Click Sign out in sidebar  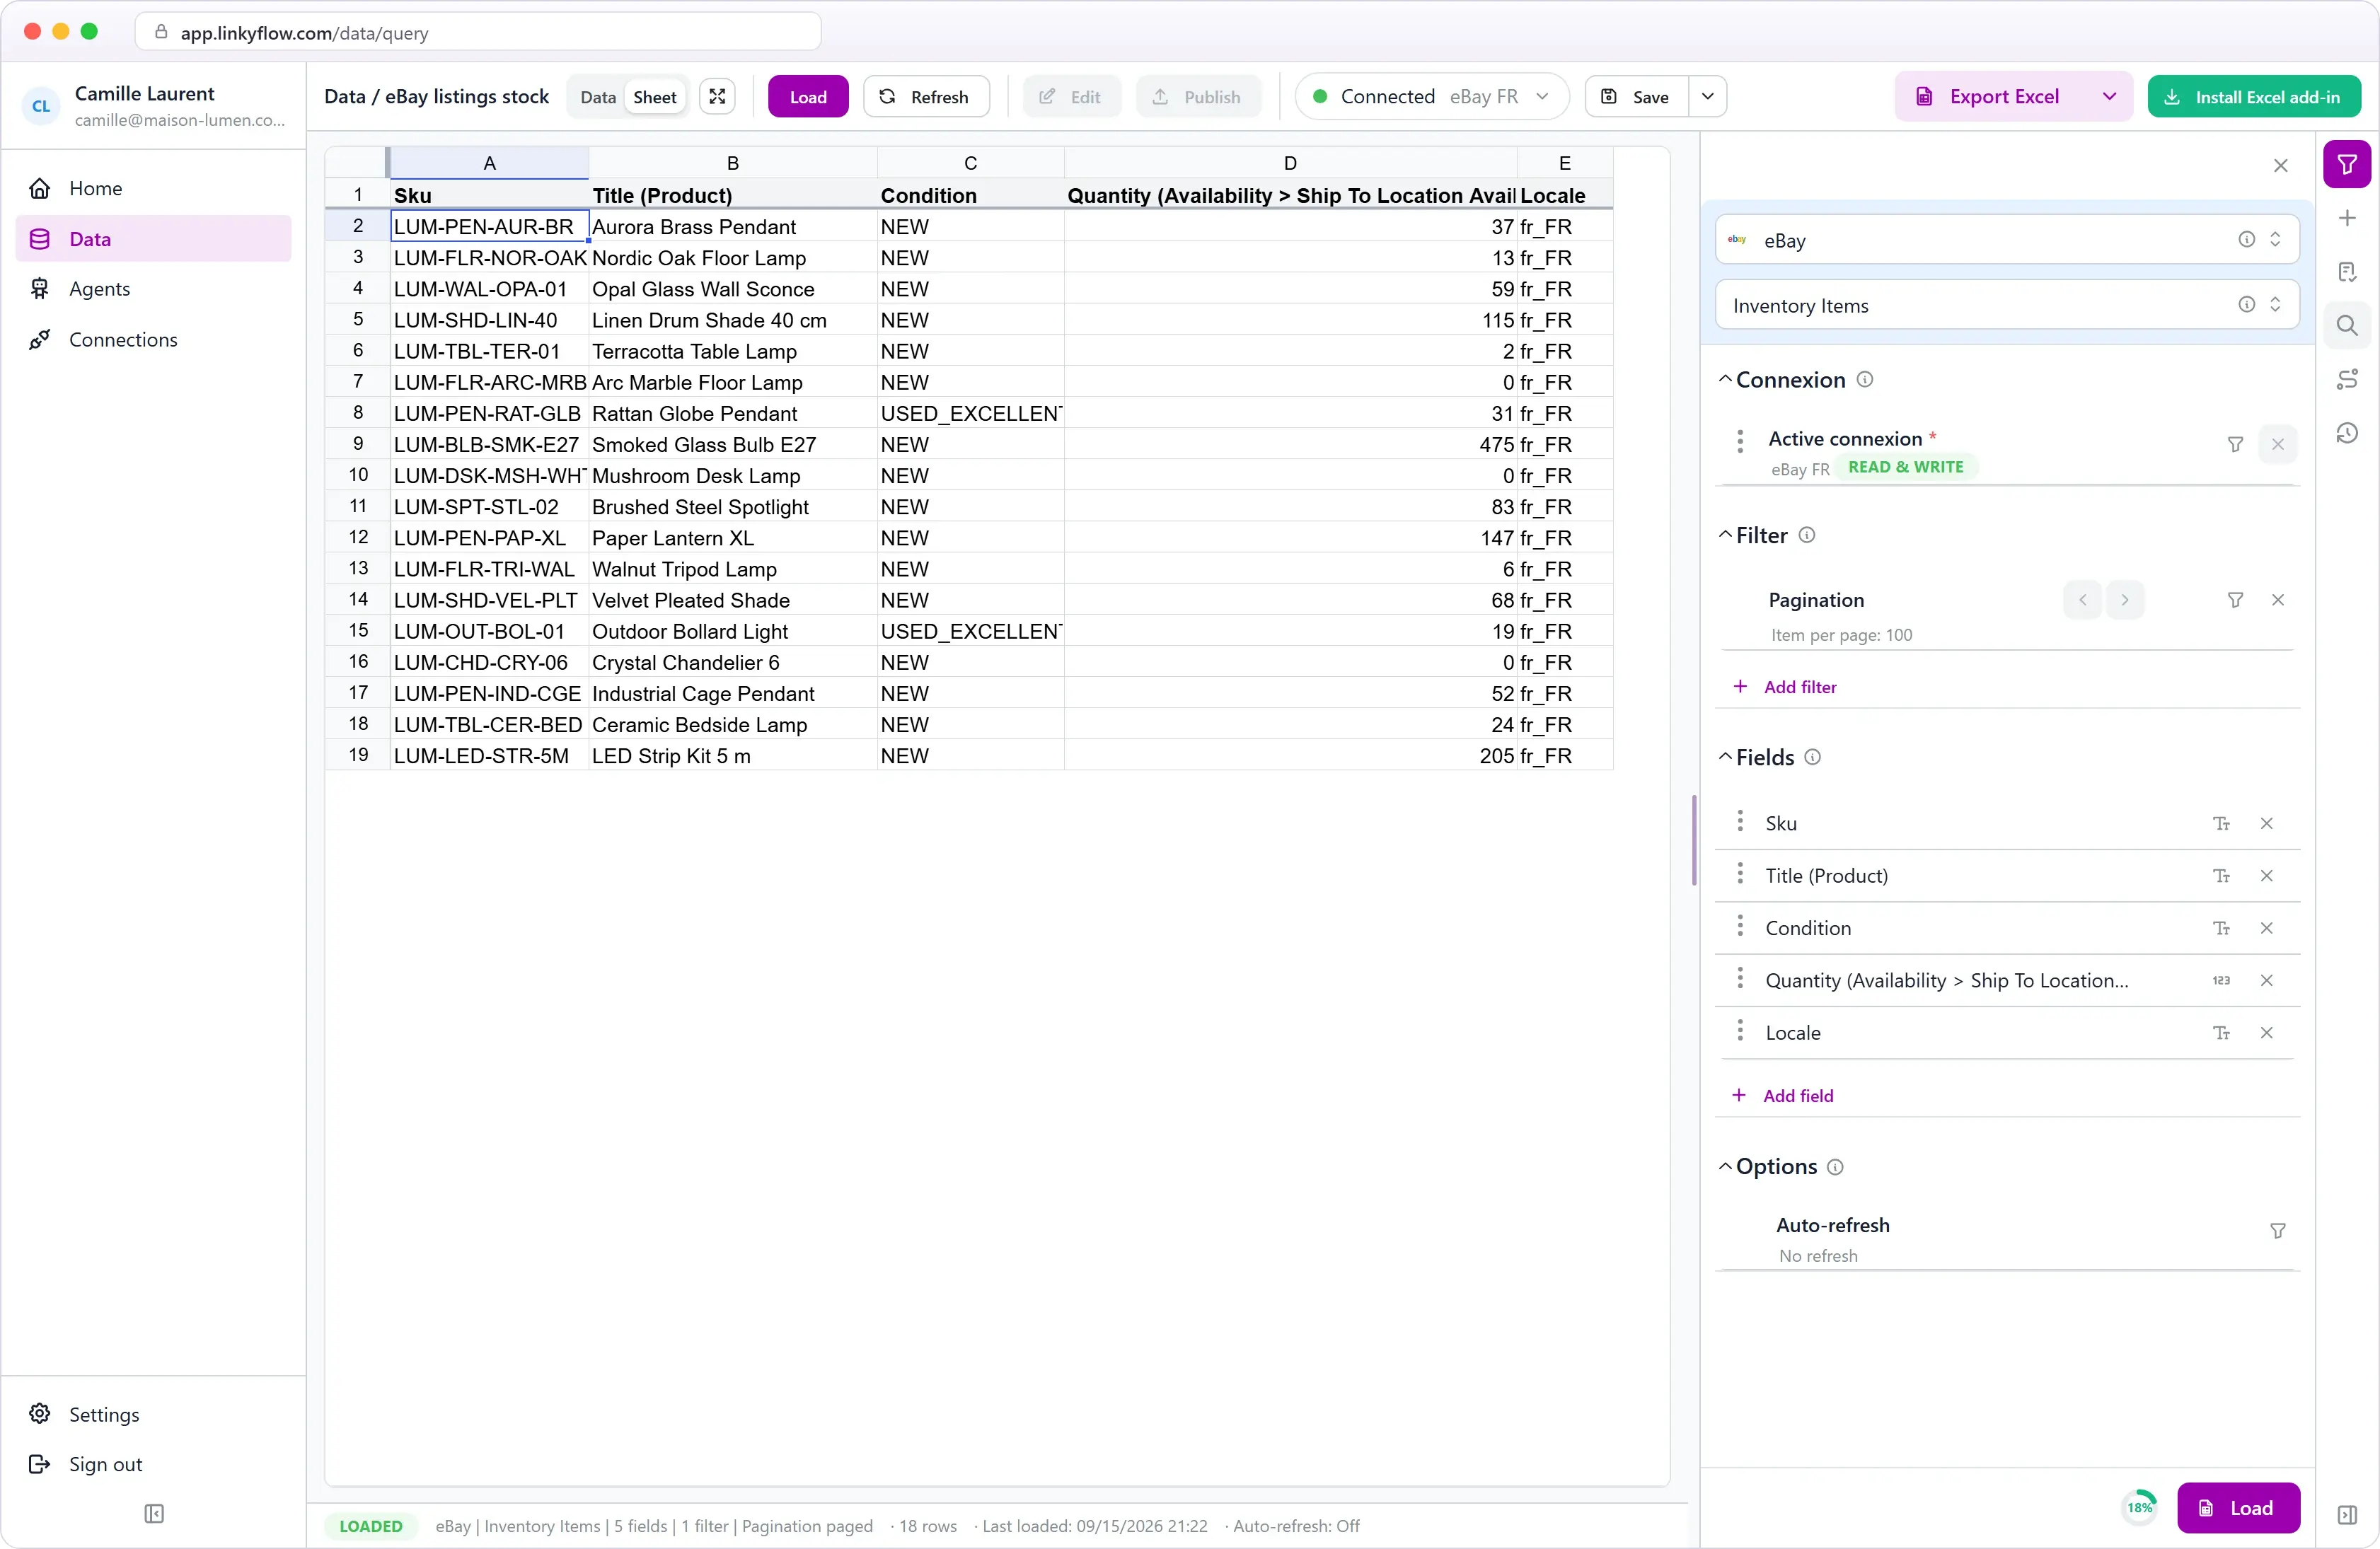(x=153, y=1464)
